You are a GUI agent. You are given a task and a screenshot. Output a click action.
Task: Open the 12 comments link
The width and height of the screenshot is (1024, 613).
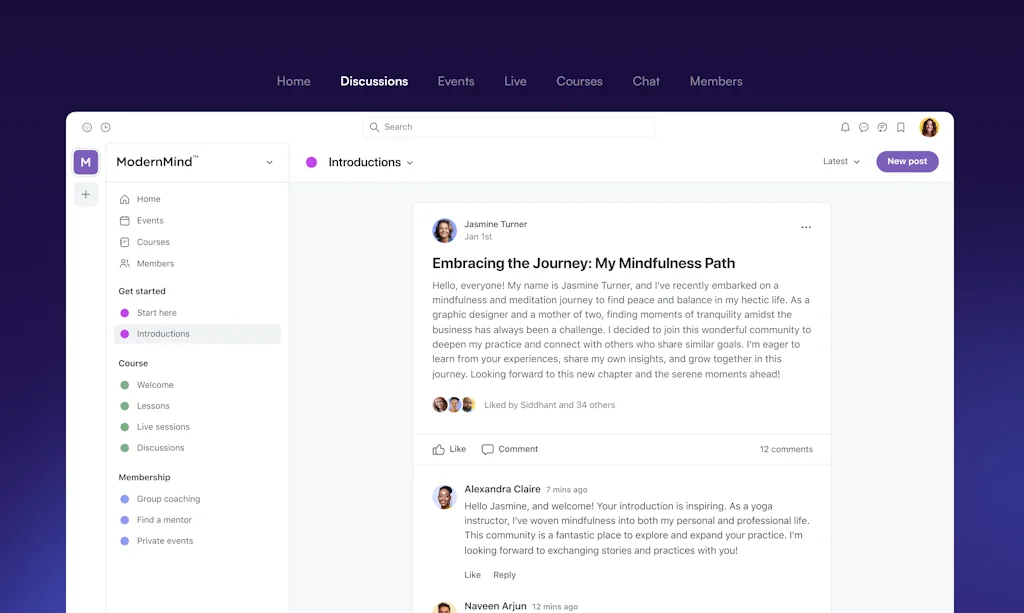(786, 449)
